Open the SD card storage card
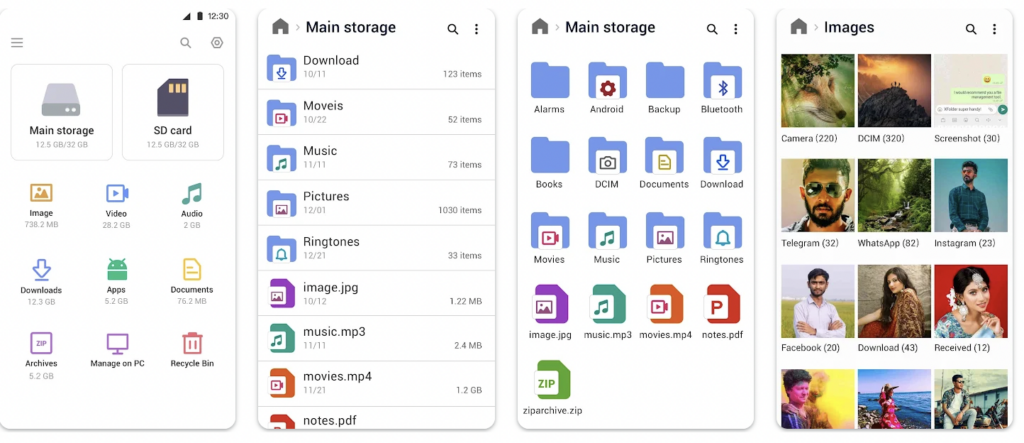 (x=172, y=112)
